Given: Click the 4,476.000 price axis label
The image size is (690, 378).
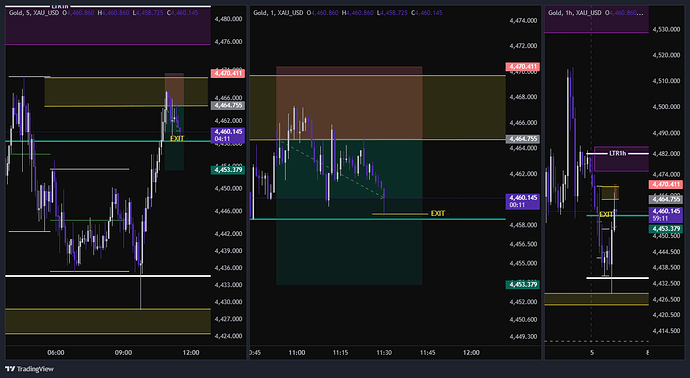Looking at the screenshot, I should [x=228, y=42].
